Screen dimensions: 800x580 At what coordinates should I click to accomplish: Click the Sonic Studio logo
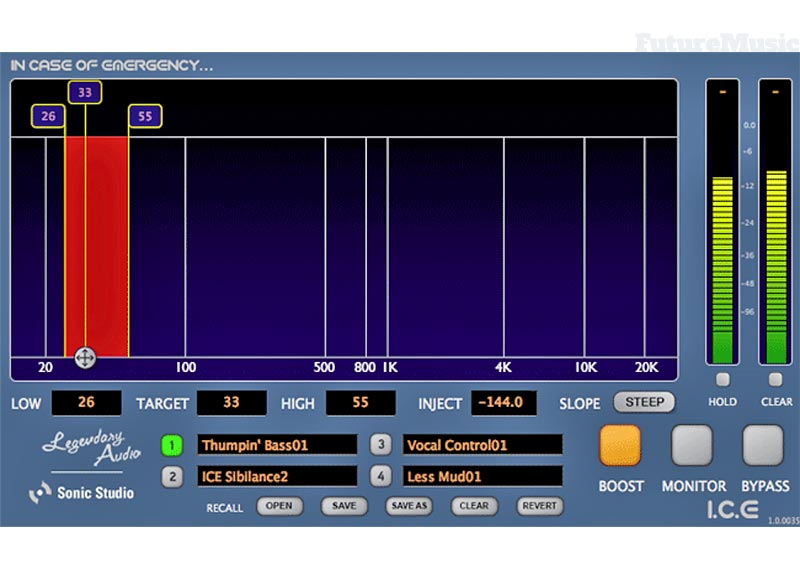coord(82,493)
